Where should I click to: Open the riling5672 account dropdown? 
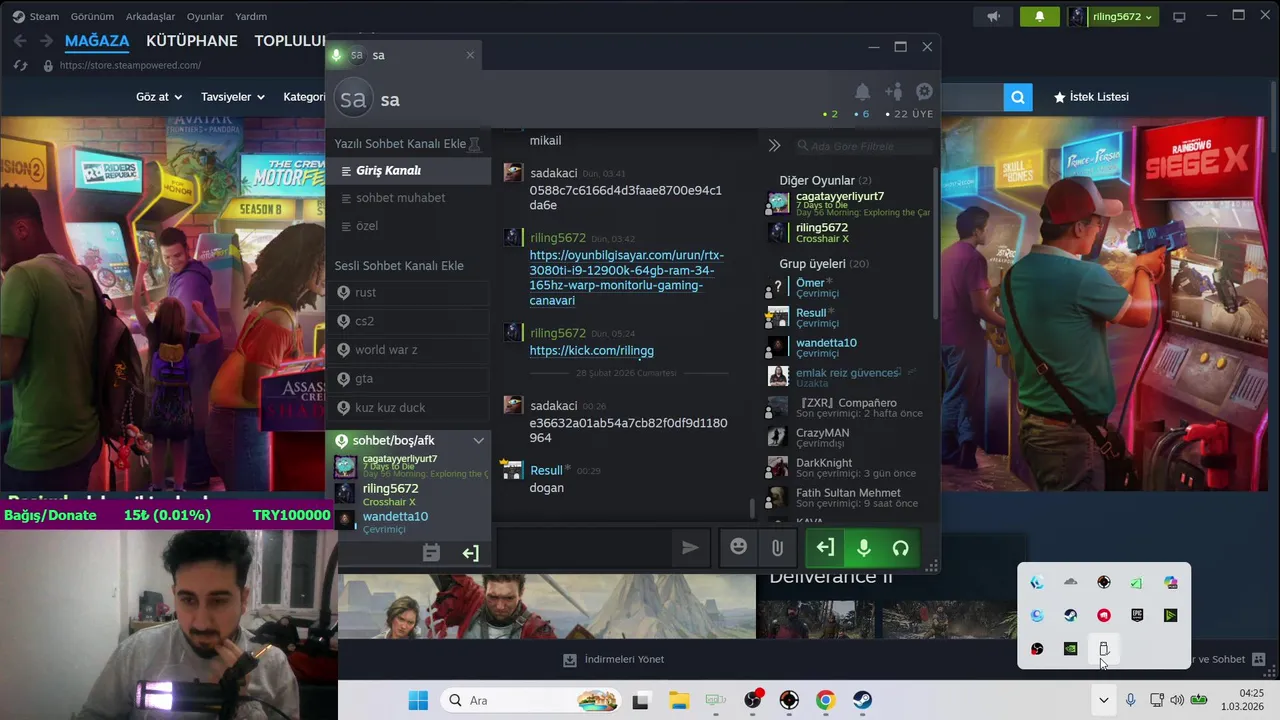1112,16
